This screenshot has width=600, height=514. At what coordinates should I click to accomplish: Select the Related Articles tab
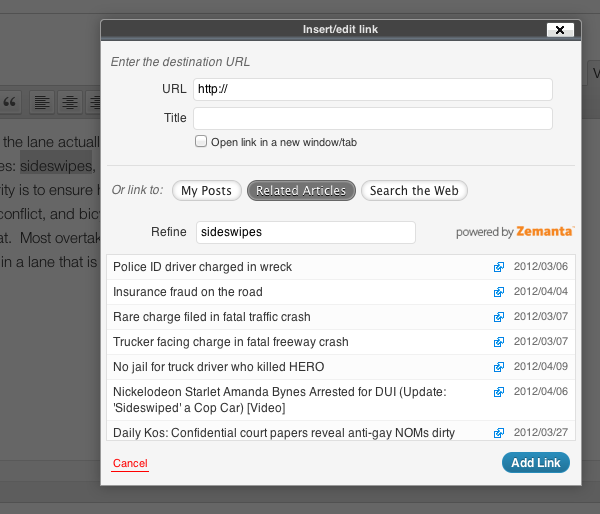coord(301,191)
